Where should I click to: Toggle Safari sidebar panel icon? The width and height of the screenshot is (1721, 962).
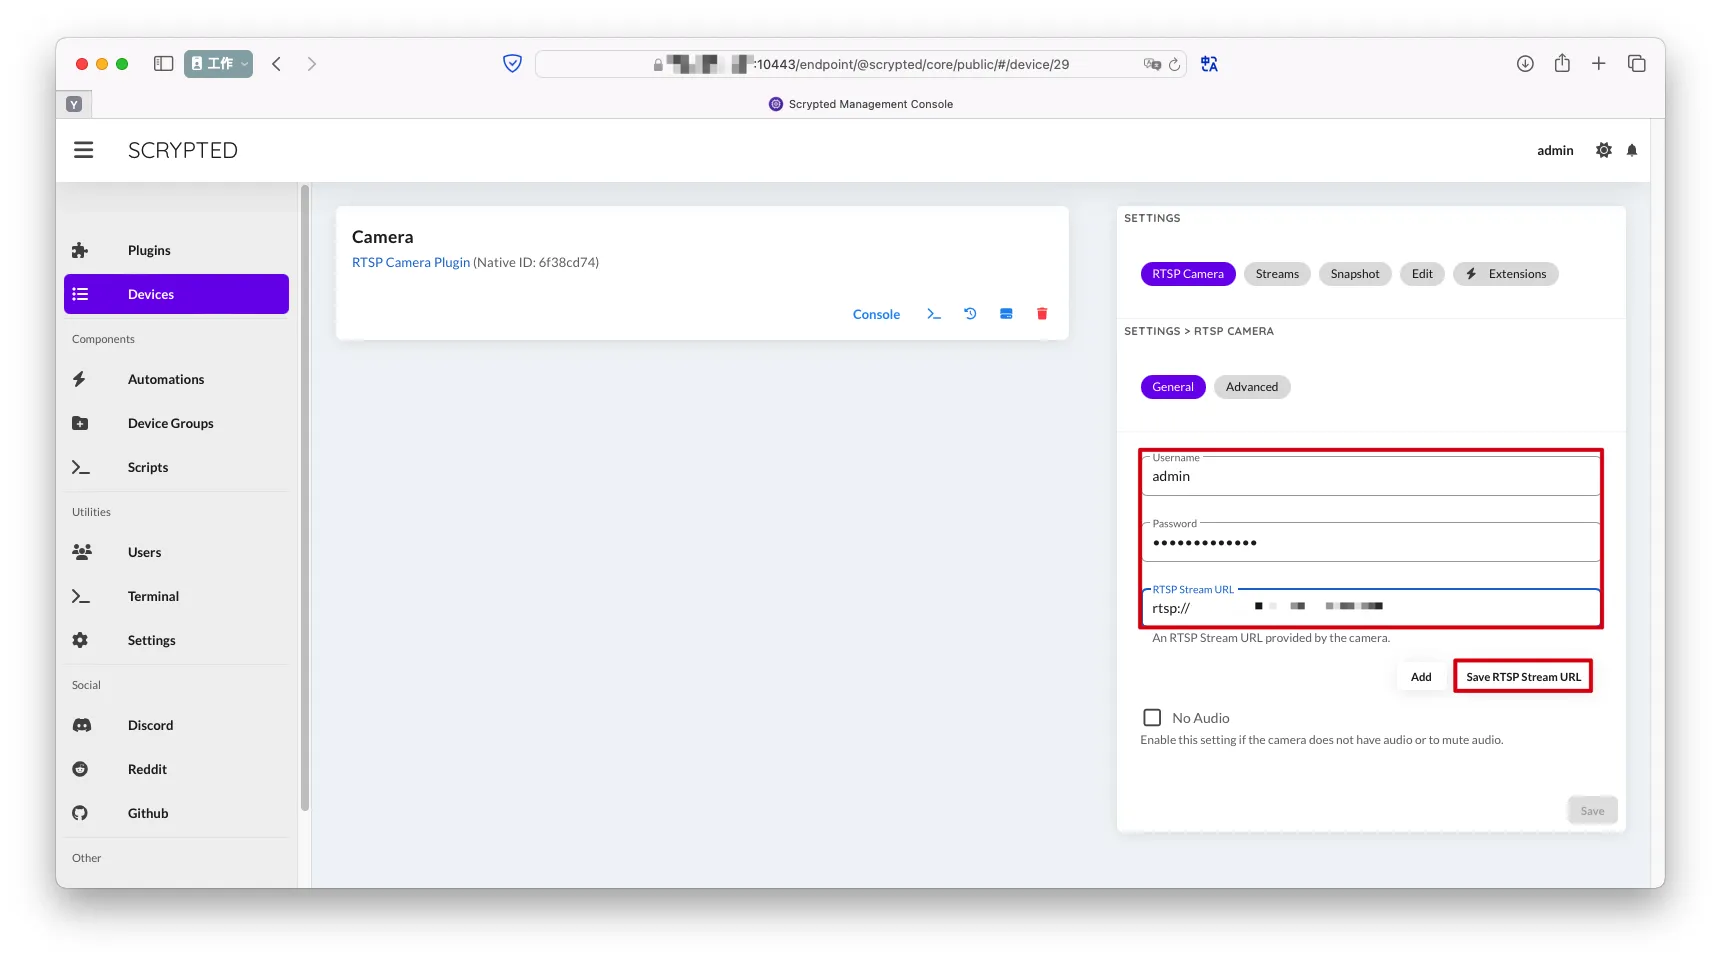164,64
